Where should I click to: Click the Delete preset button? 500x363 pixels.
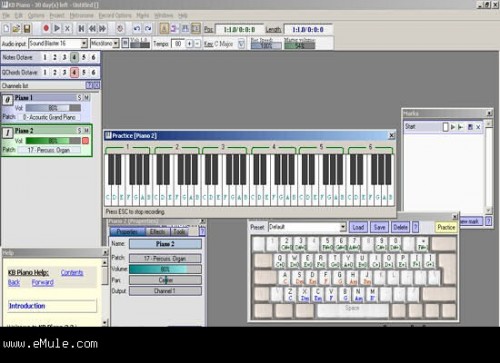400,227
